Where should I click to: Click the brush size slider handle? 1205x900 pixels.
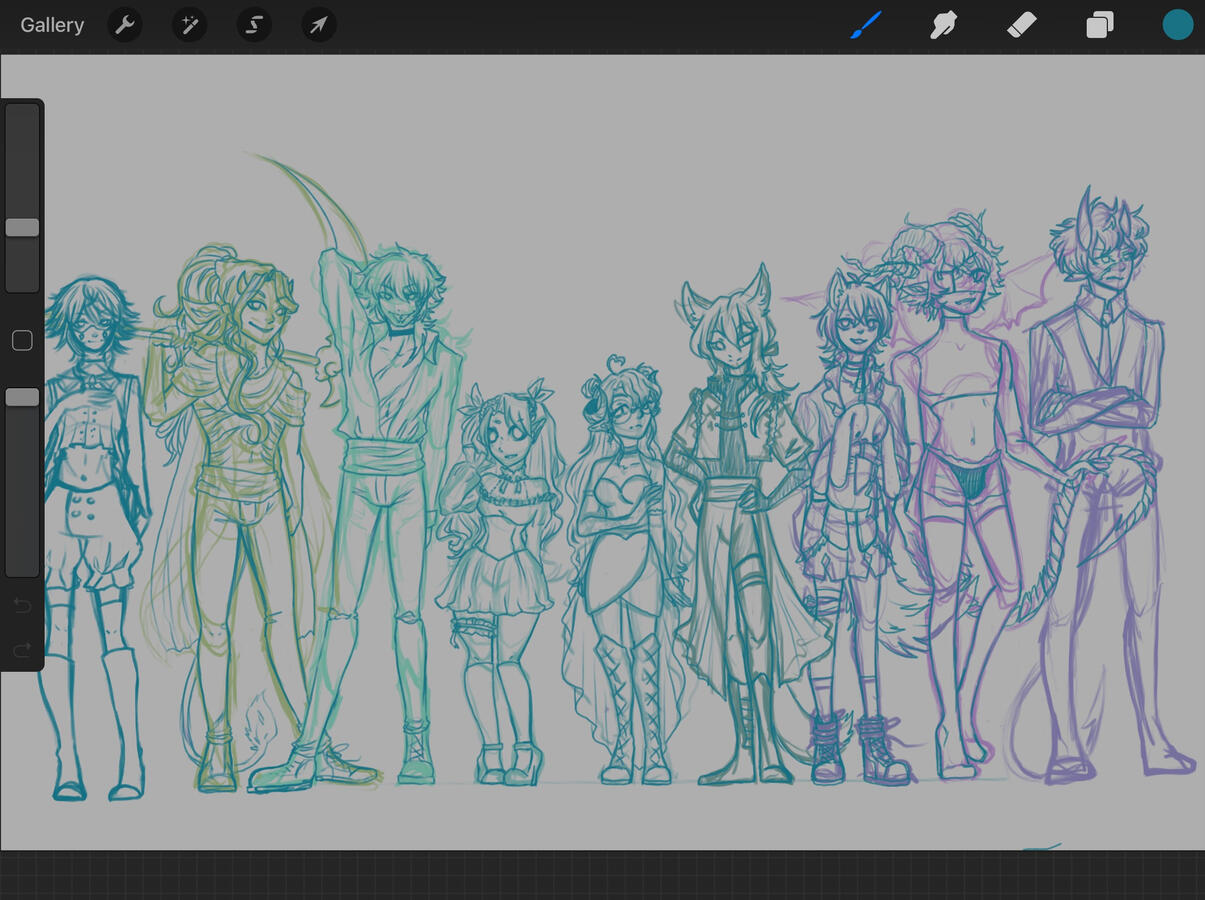click(x=22, y=227)
